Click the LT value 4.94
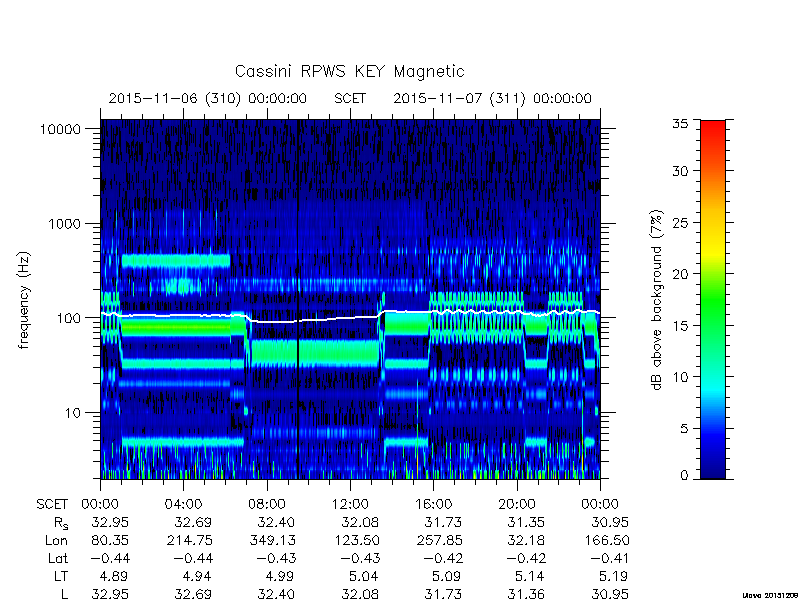The width and height of the screenshot is (800, 600). coord(196,577)
